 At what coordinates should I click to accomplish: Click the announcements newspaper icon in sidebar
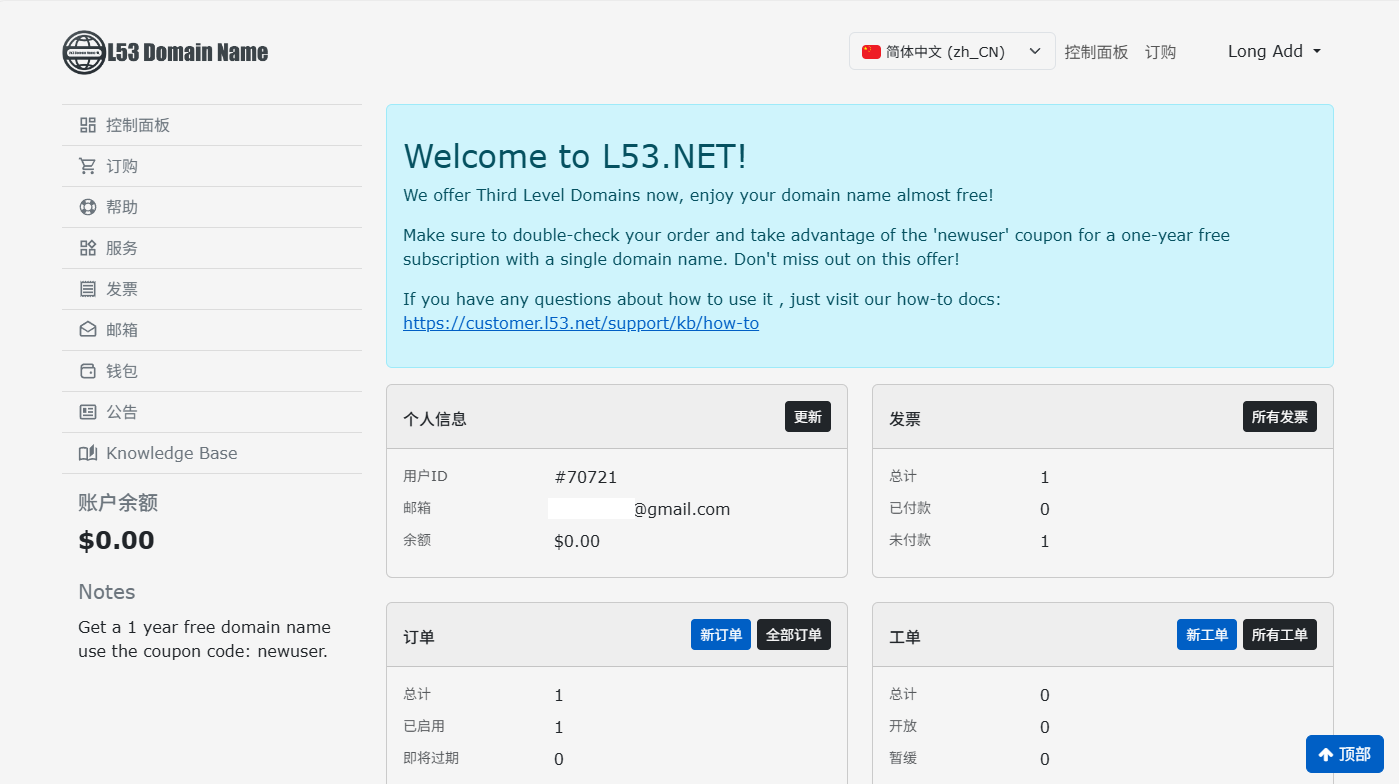[88, 412]
